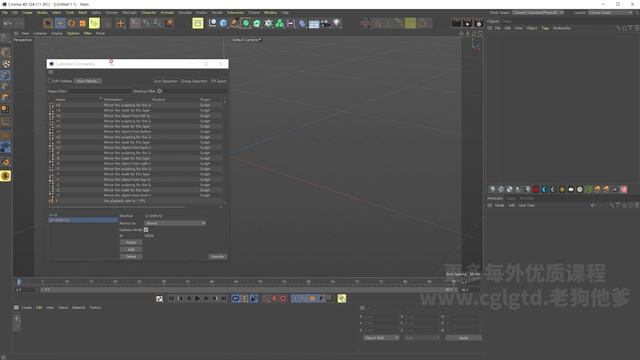Click the Add button under Assign
This screenshot has height=360, width=640.
pos(131,249)
